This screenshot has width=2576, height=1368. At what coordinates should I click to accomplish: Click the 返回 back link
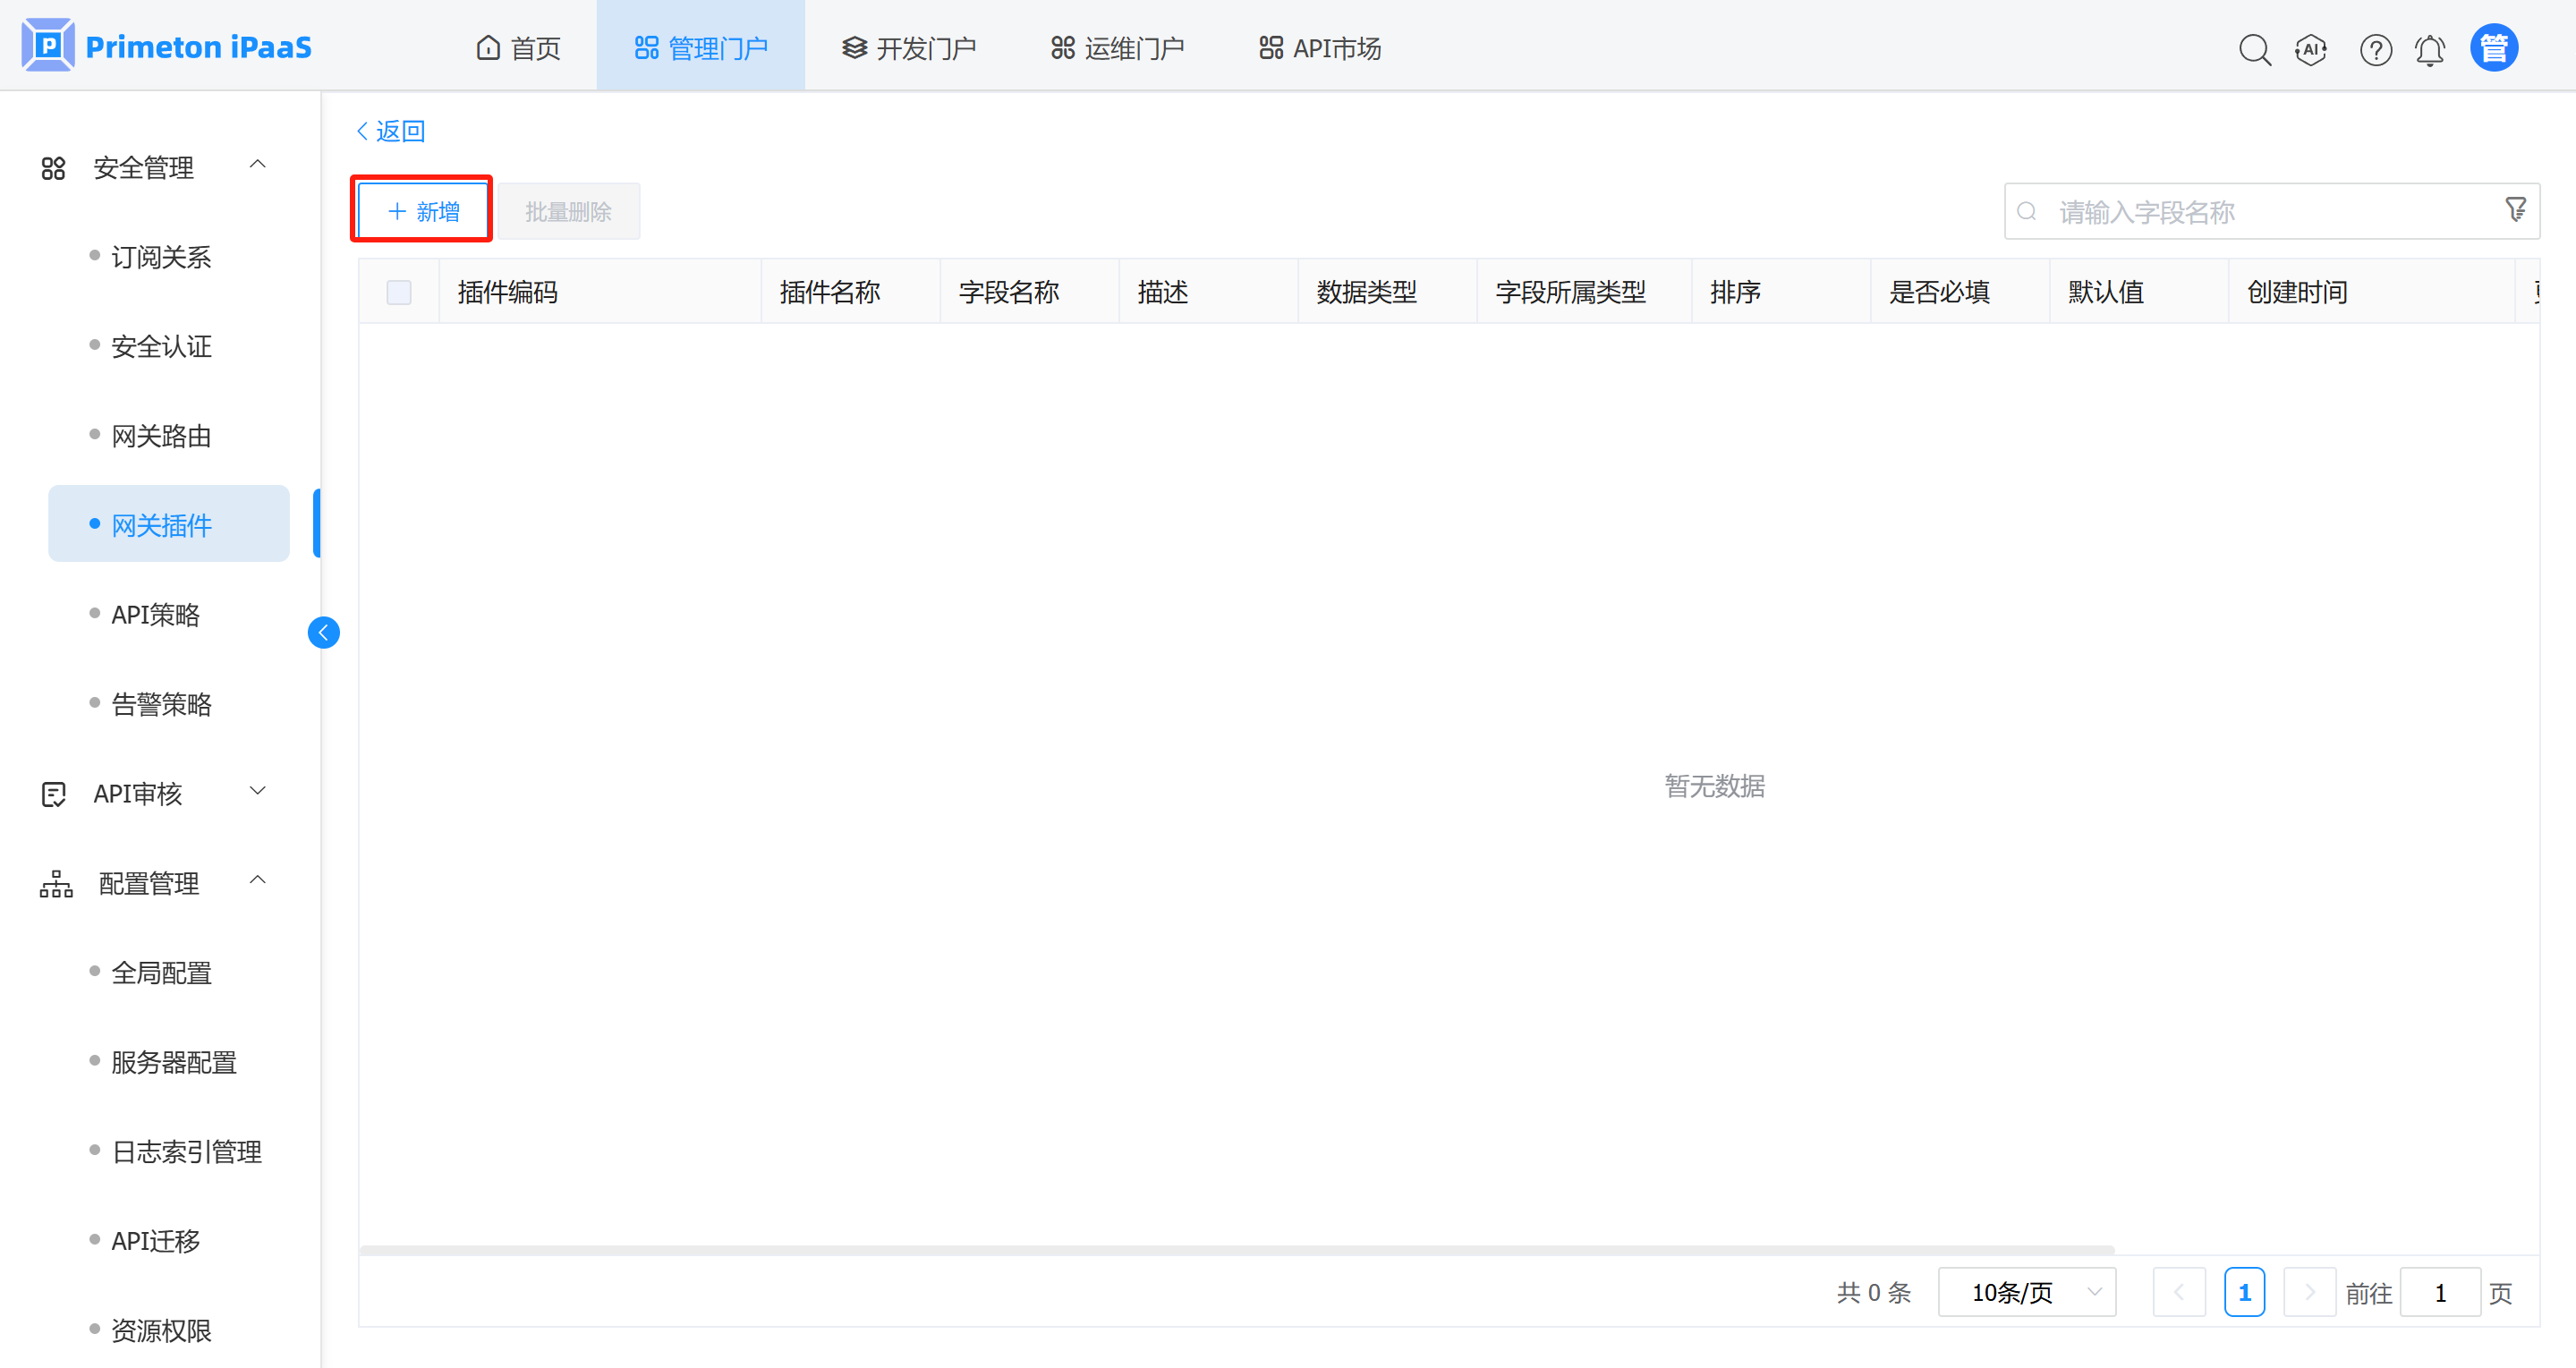point(391,131)
